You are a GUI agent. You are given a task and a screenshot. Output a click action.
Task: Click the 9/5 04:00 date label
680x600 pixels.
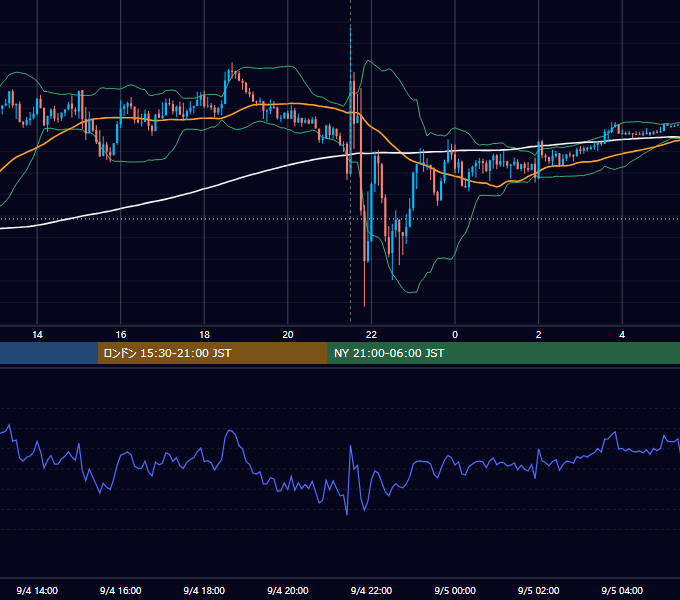click(x=622, y=590)
